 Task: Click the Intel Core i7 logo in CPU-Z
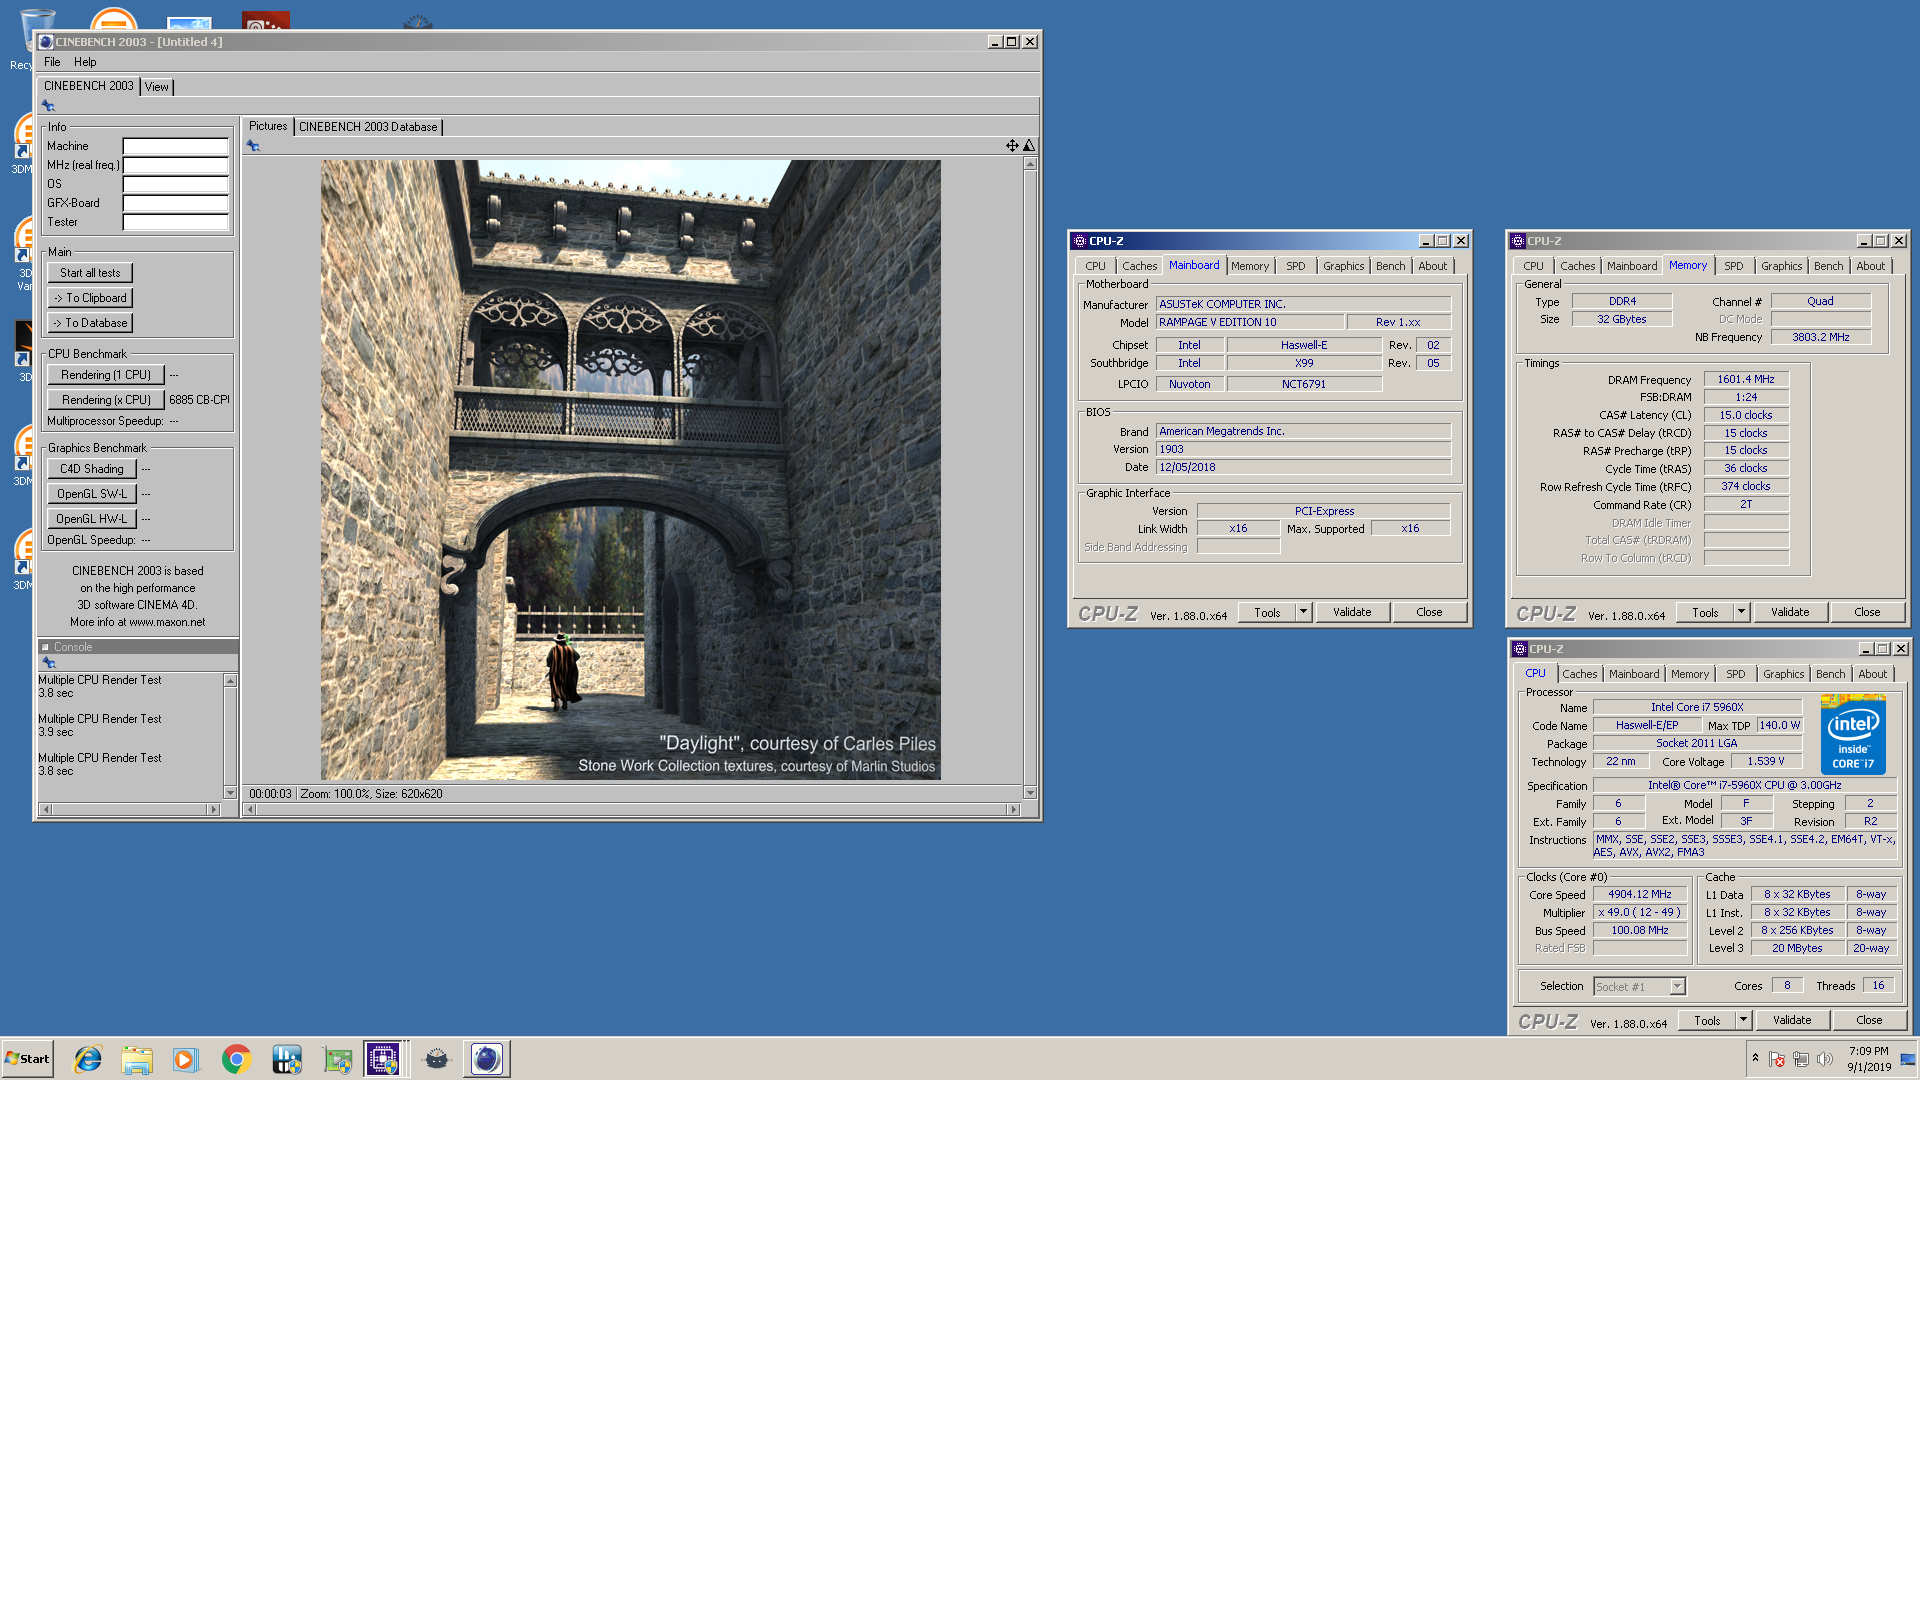1853,736
